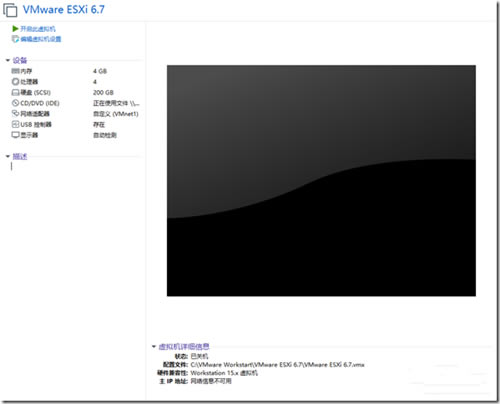Select the 内存 device row label

[26, 71]
